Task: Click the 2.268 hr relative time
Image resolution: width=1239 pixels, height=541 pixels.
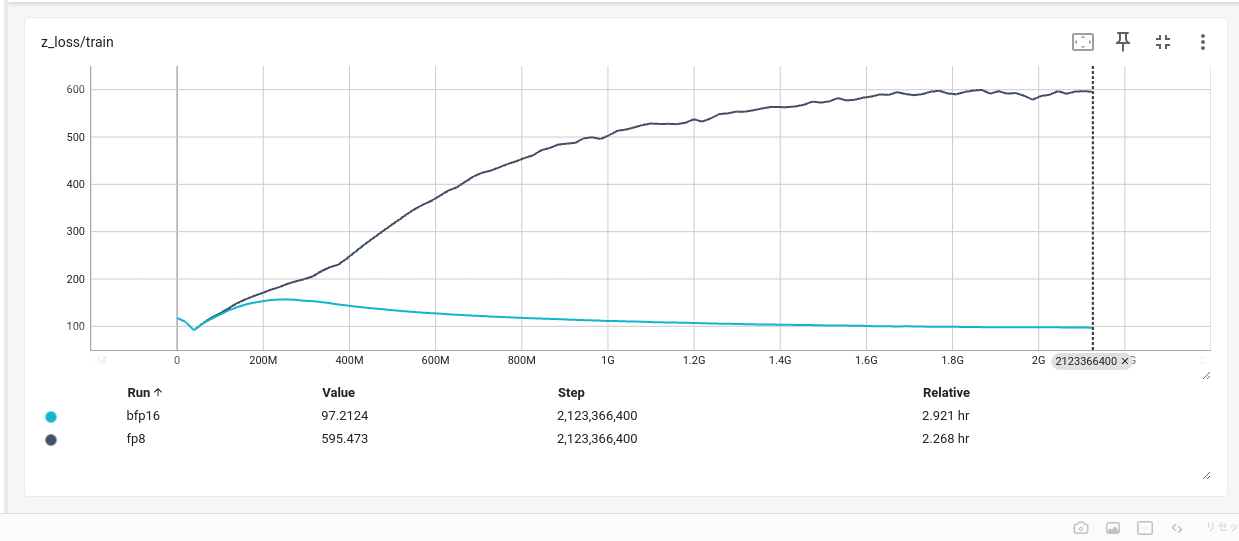Action: [x=946, y=439]
